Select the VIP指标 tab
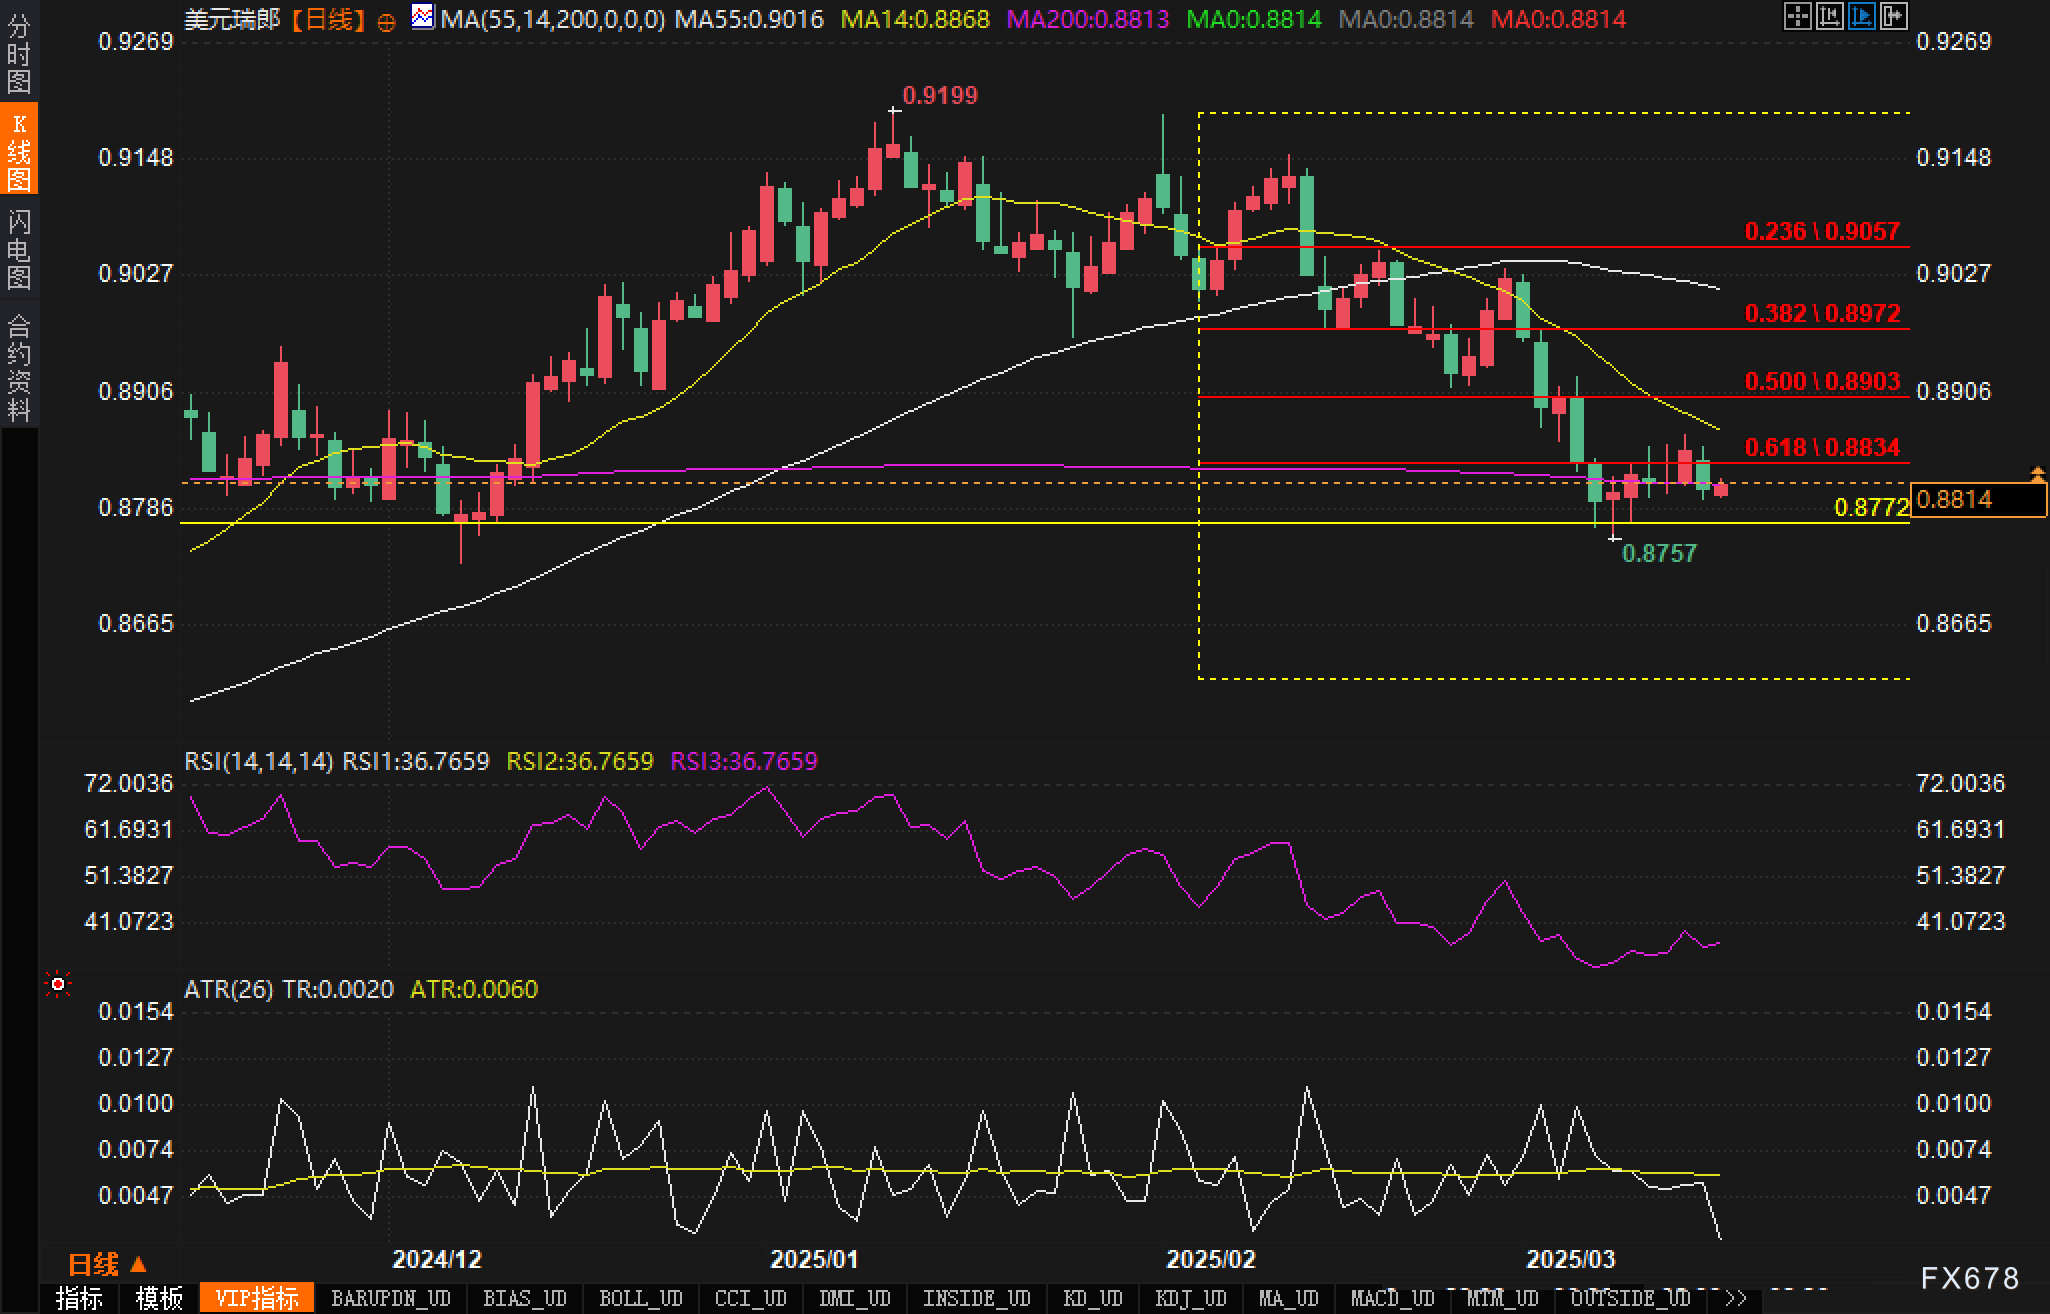This screenshot has height=1314, width=2050. click(257, 1298)
